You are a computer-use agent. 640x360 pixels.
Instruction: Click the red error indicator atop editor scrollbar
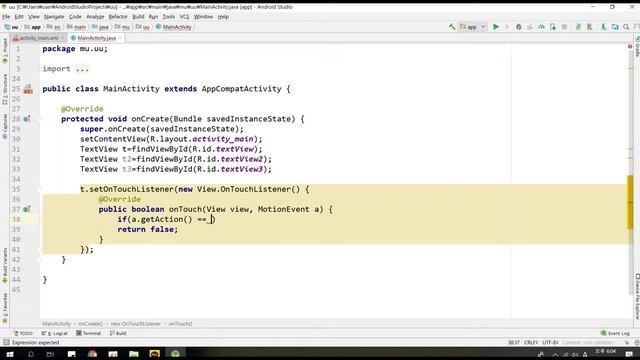click(630, 47)
